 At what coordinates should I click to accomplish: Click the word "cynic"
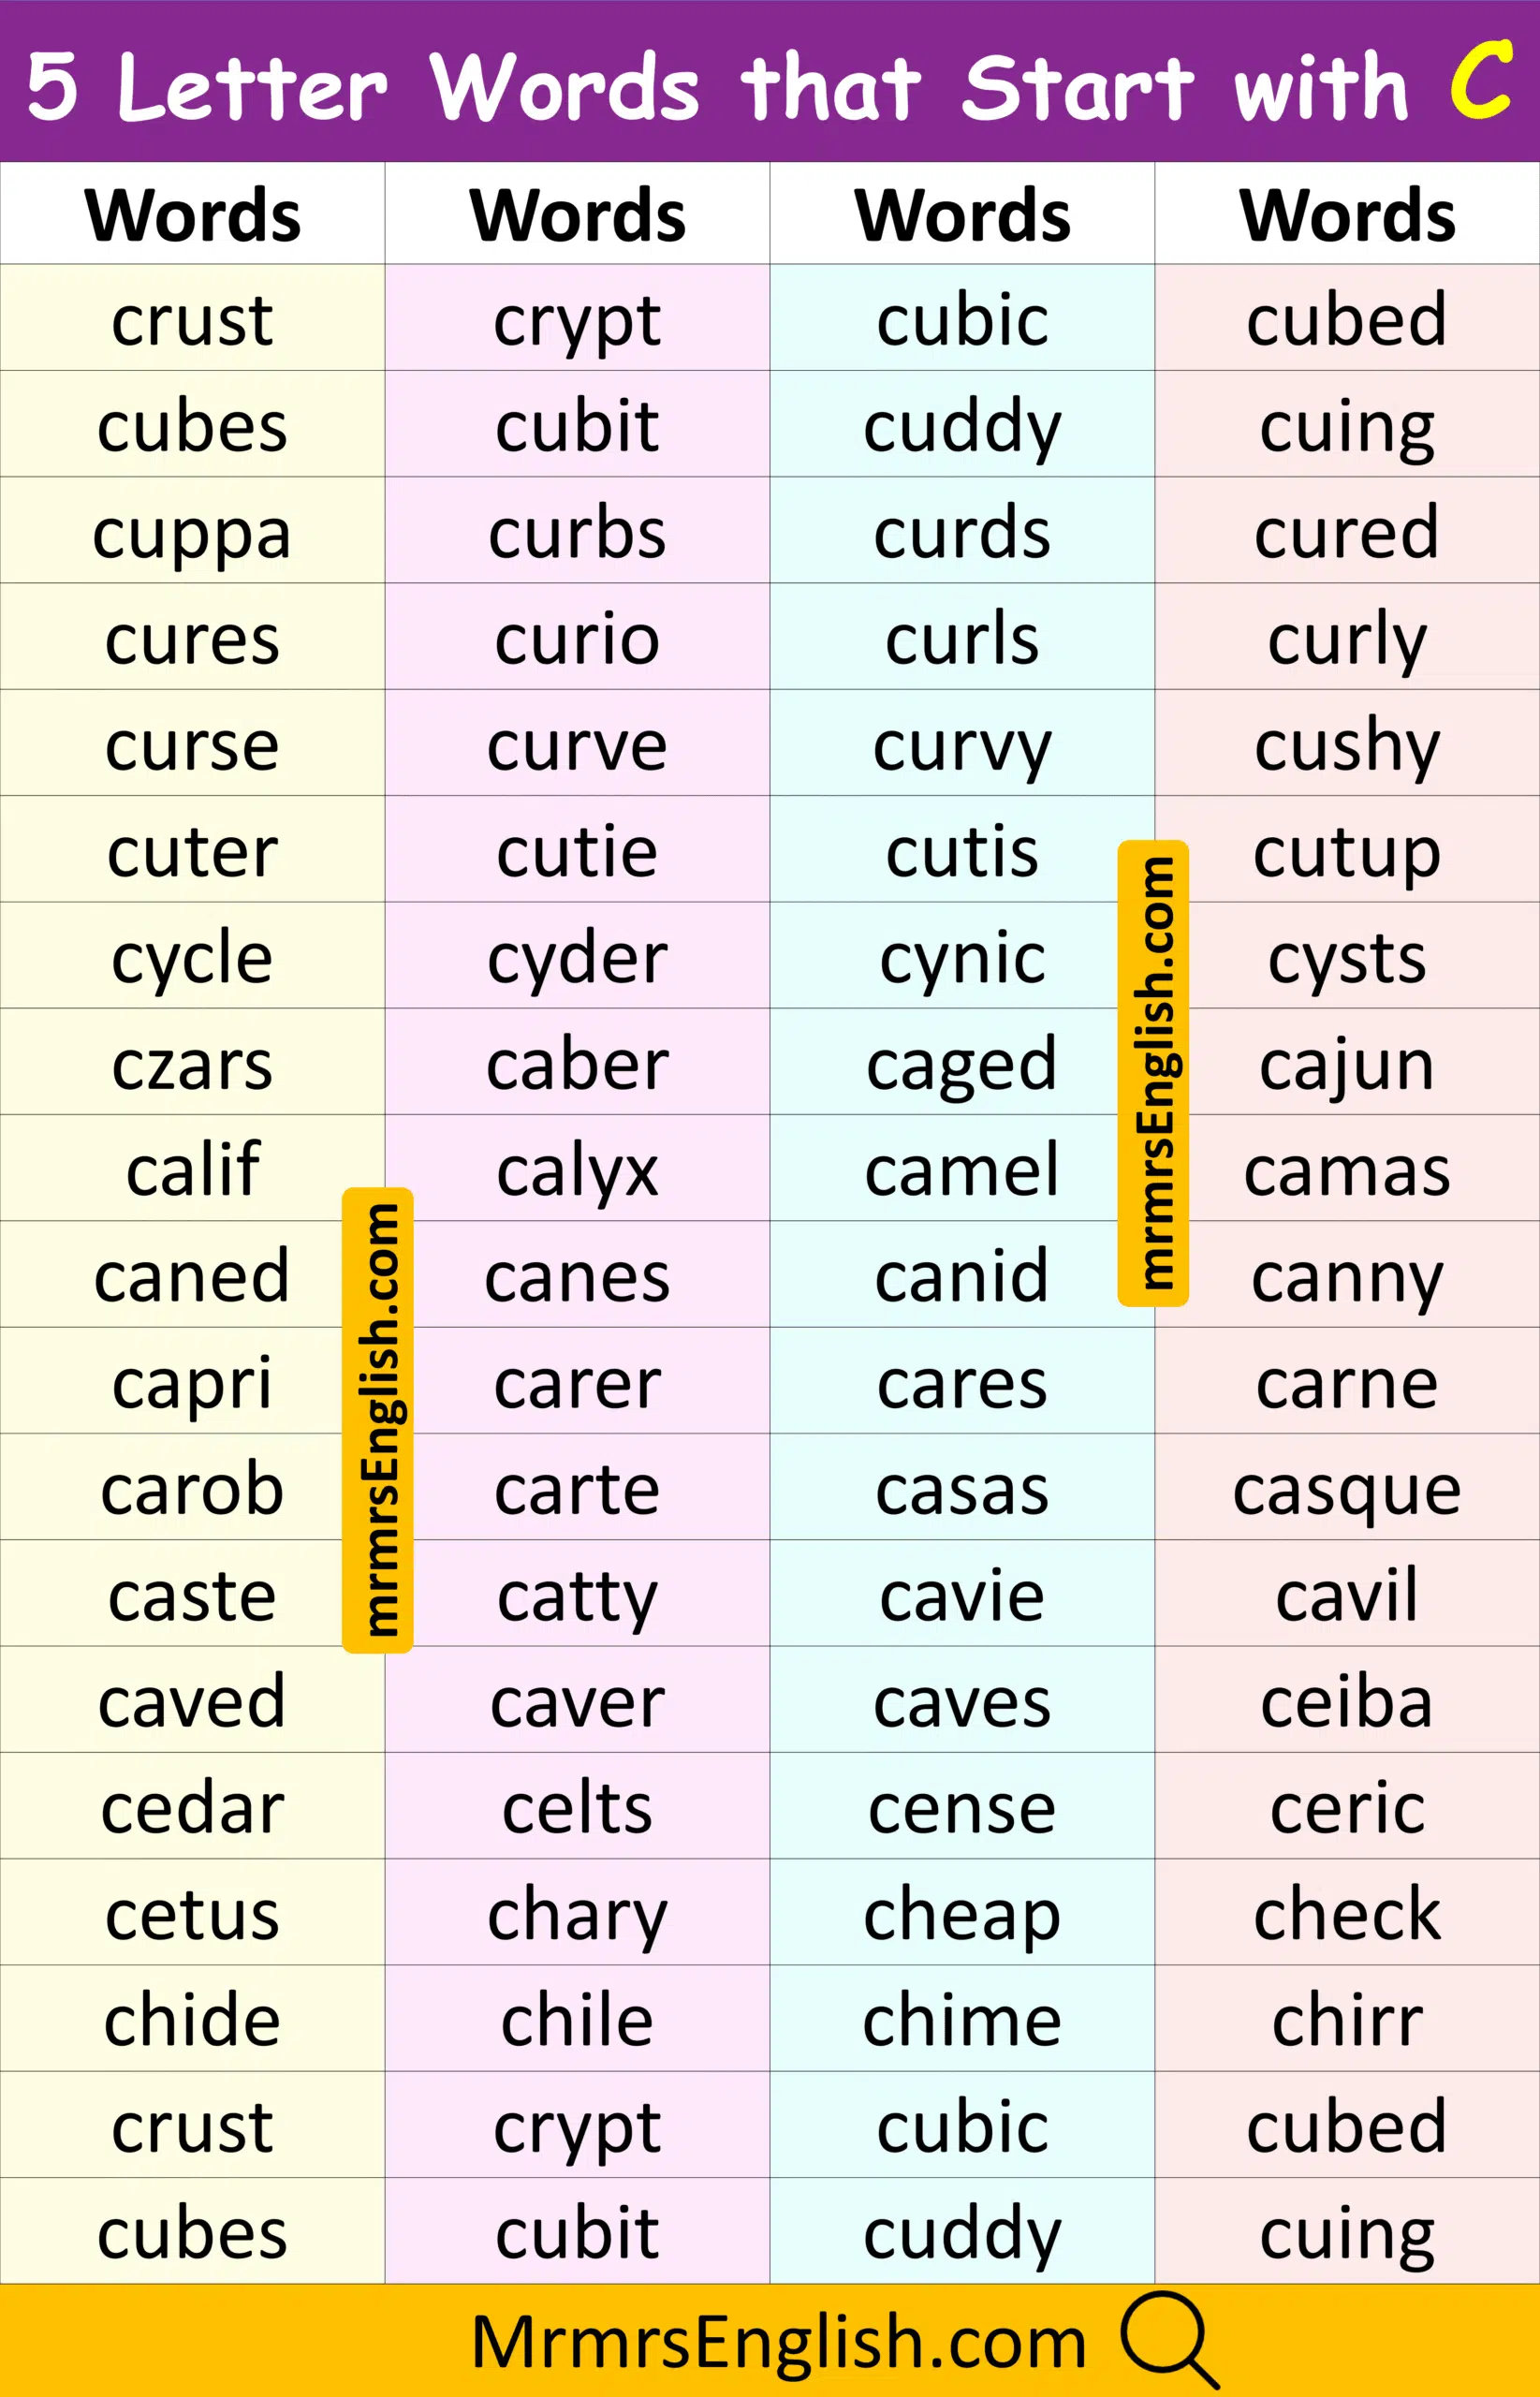[x=962, y=958]
